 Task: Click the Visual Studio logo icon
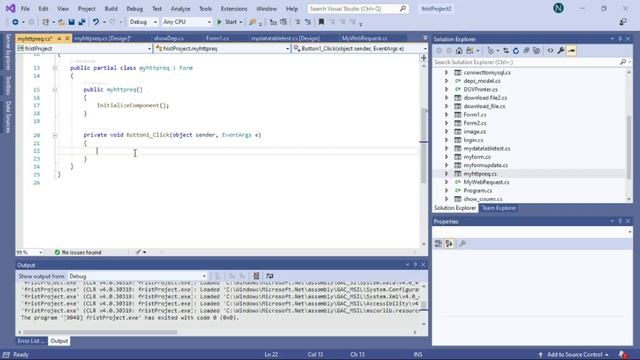coord(10,8)
